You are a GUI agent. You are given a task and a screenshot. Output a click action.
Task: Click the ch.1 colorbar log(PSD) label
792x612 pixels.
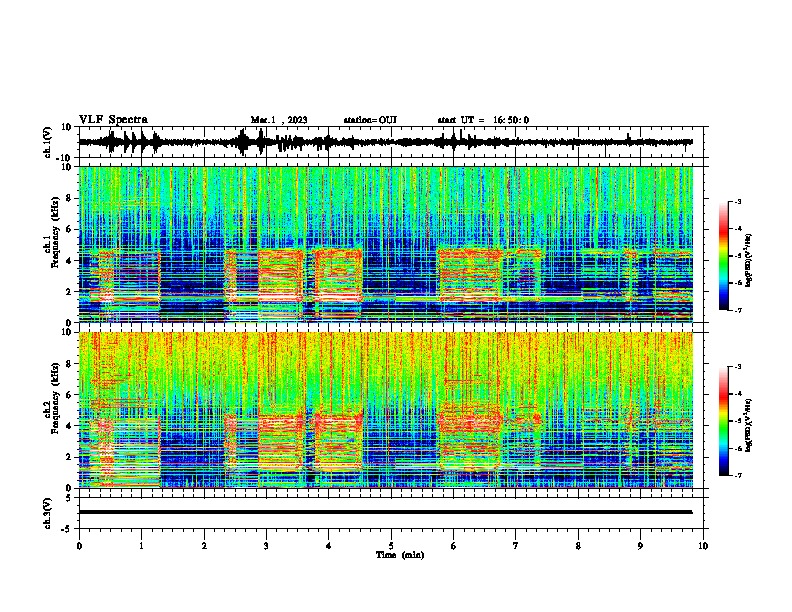pyautogui.click(x=749, y=261)
